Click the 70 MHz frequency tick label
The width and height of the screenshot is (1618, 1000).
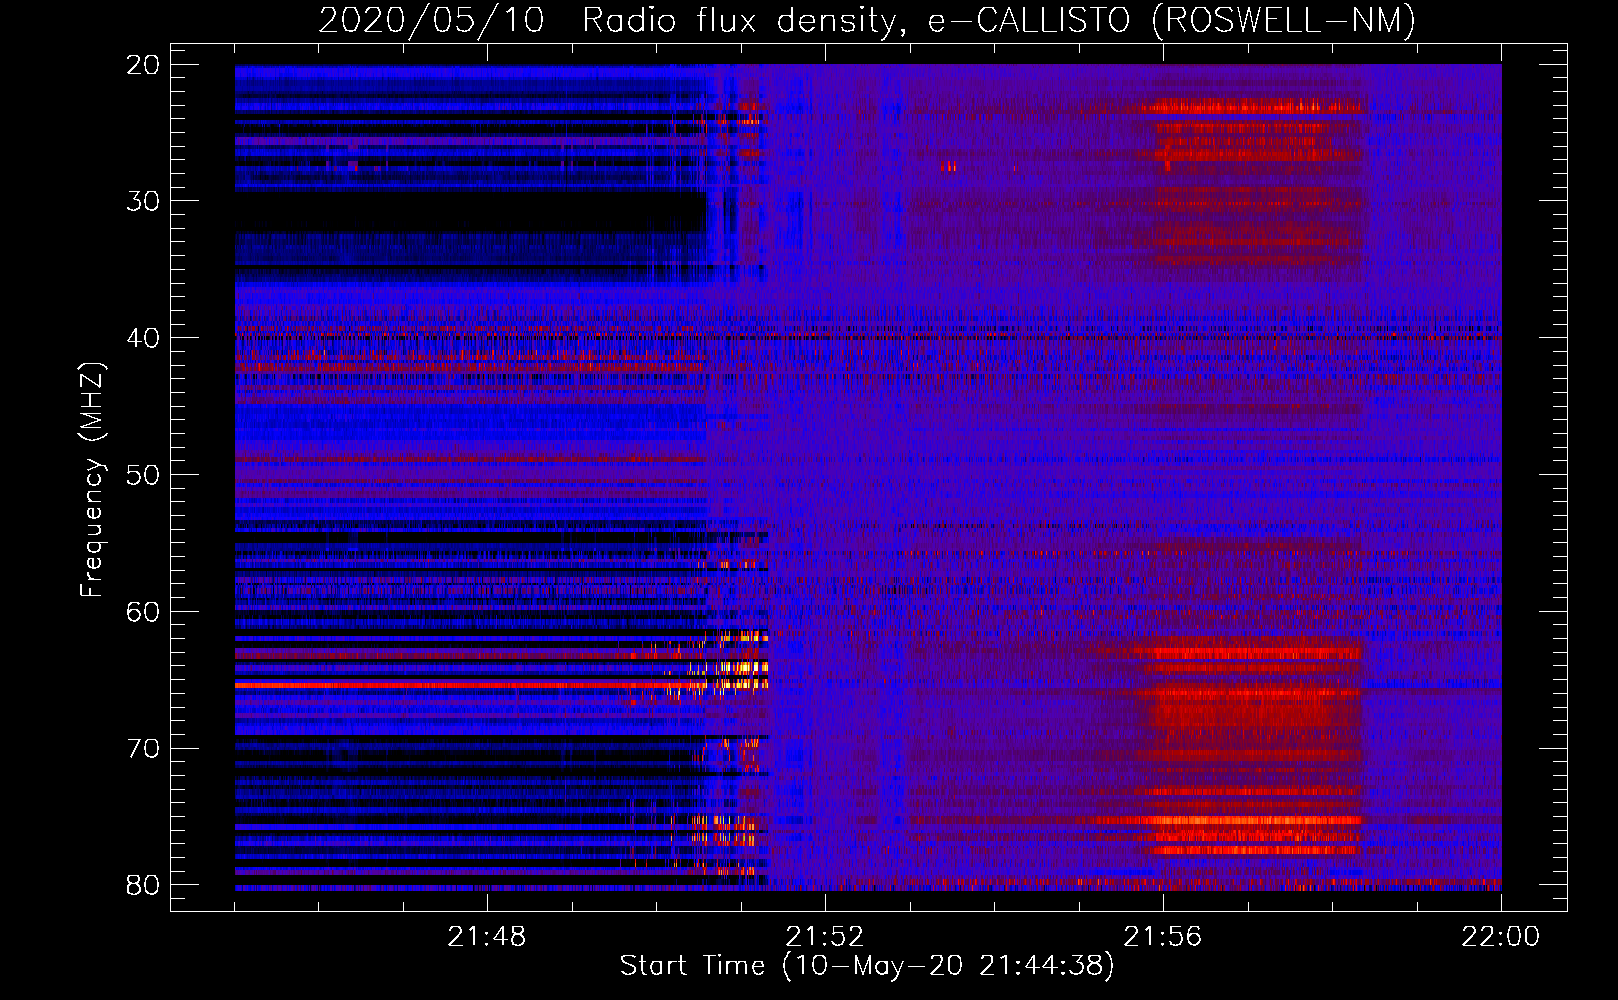point(144,749)
